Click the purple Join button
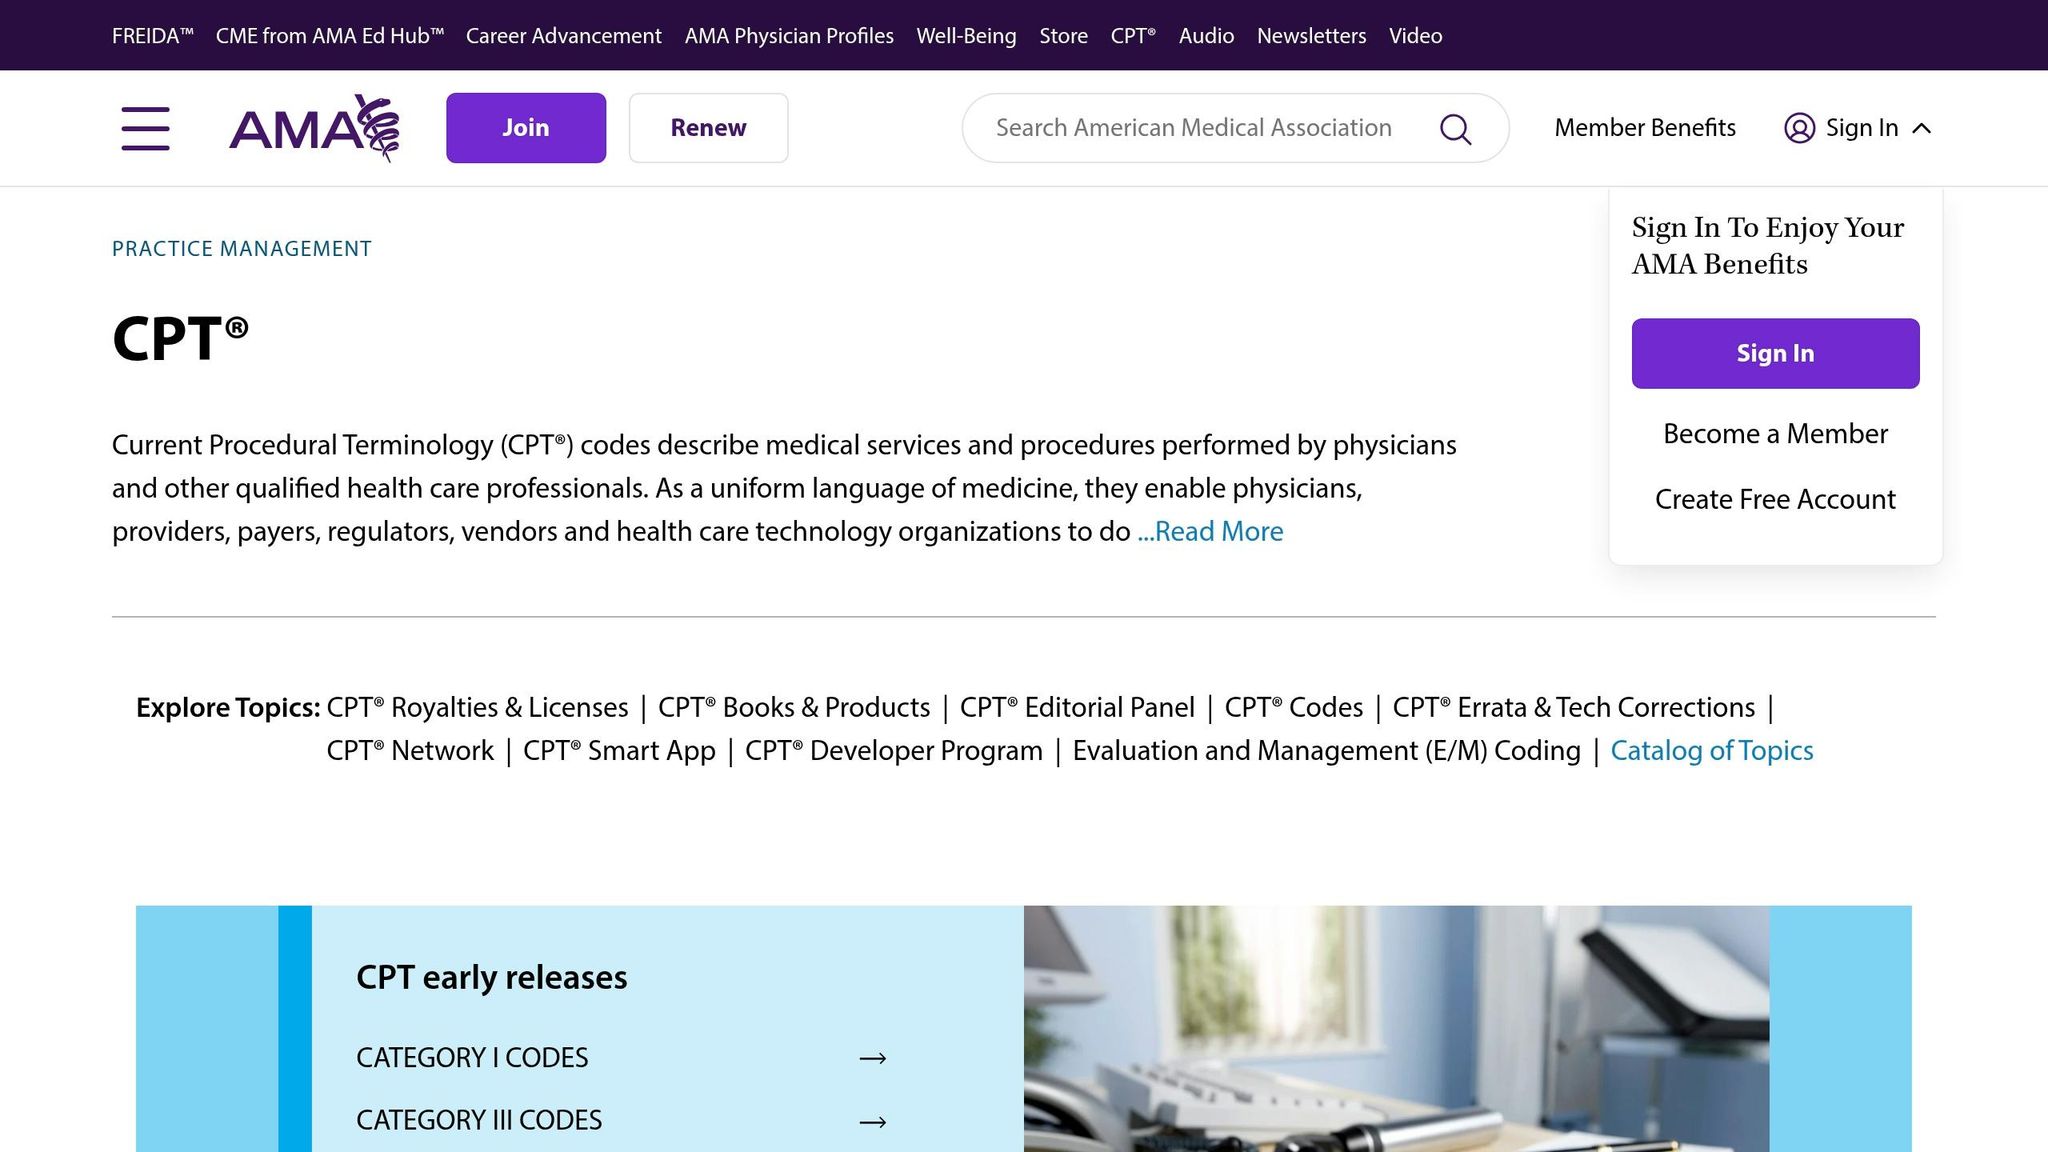This screenshot has height=1152, width=2048. (x=526, y=128)
